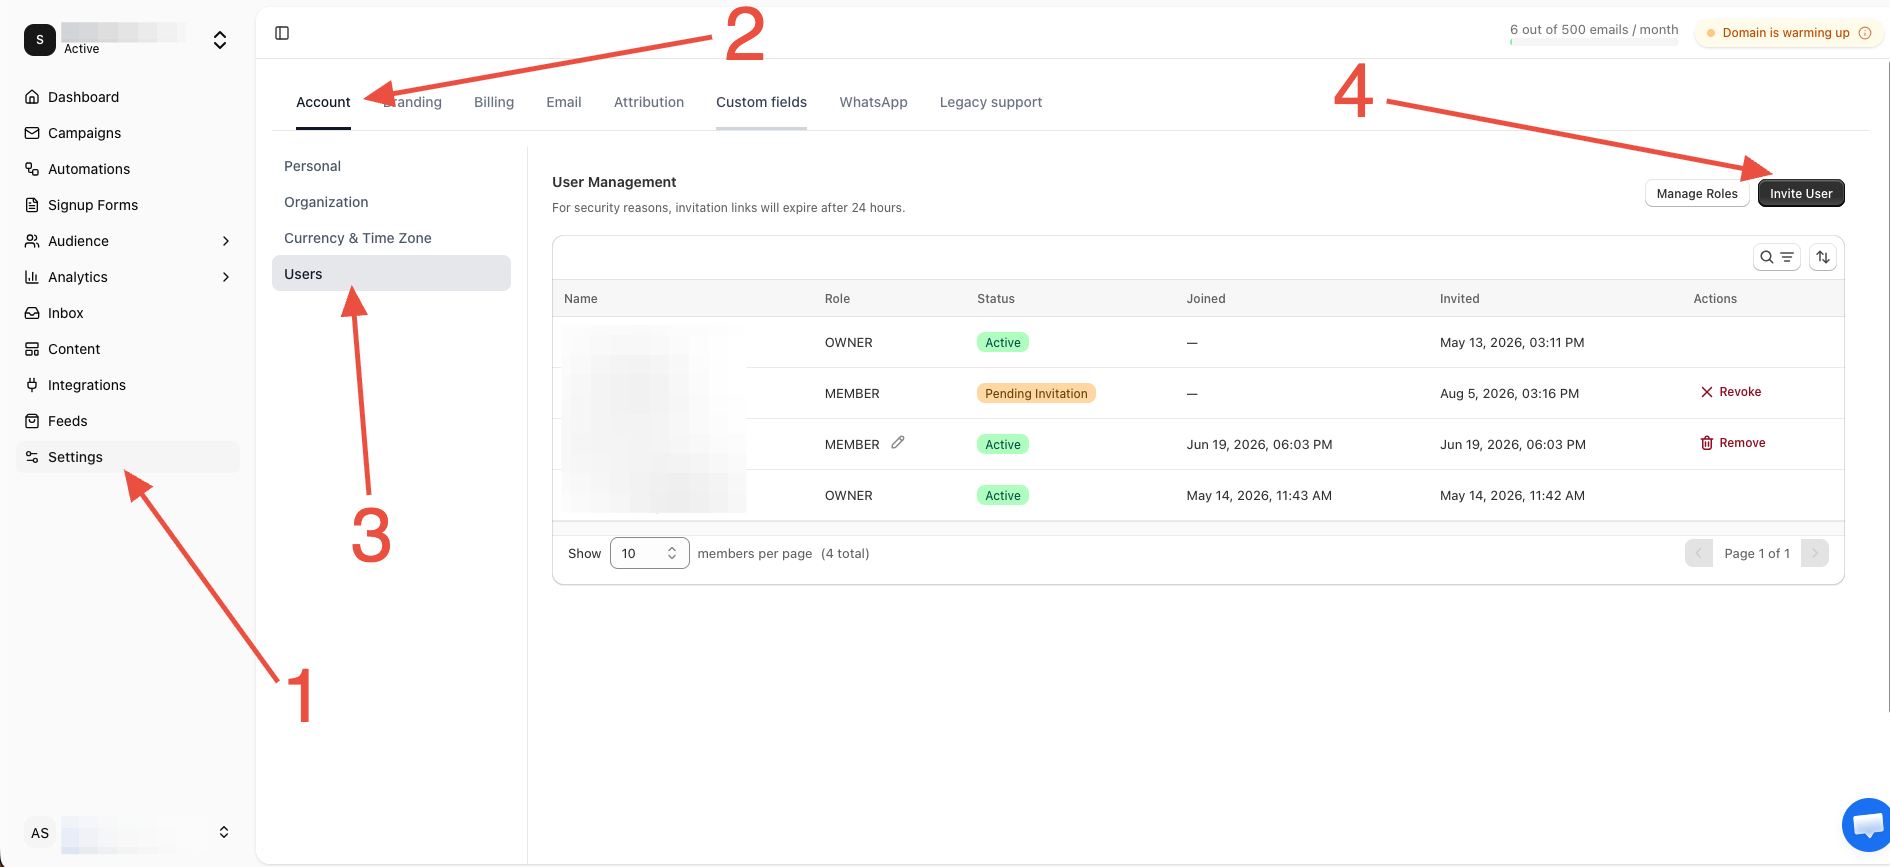This screenshot has width=1890, height=867.
Task: Toggle the sidebar collapse icon
Action: coord(282,33)
